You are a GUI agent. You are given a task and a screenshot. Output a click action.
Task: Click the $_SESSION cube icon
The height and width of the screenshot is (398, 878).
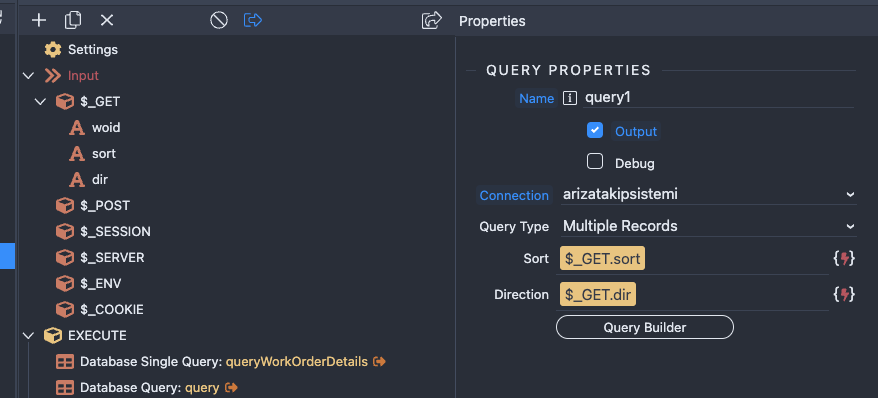[65, 232]
